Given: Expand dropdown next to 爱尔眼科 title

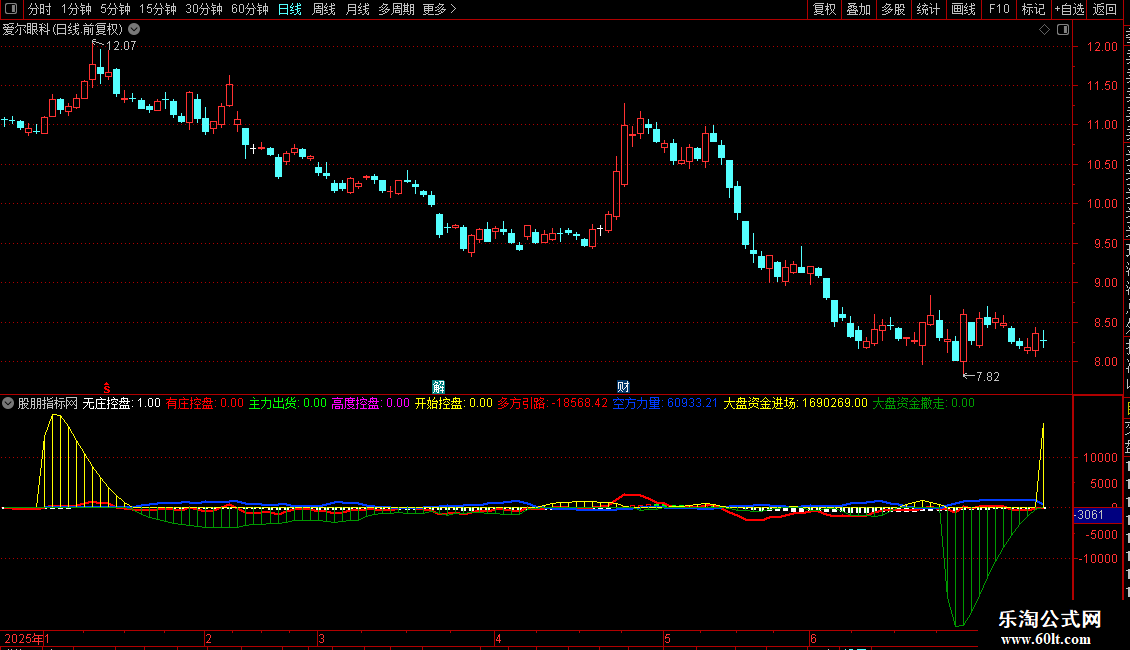Looking at the screenshot, I should click(134, 30).
